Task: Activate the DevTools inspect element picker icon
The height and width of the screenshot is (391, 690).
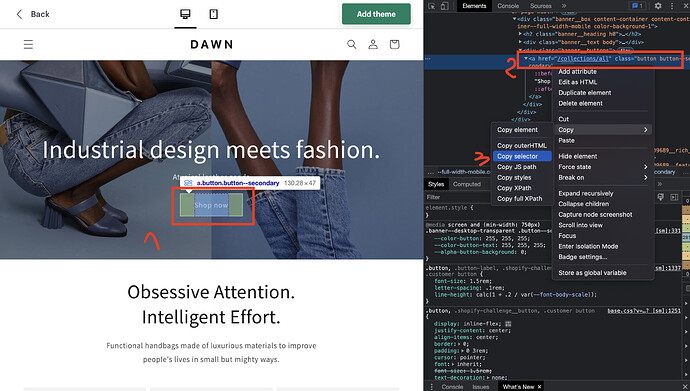Action: (432, 6)
